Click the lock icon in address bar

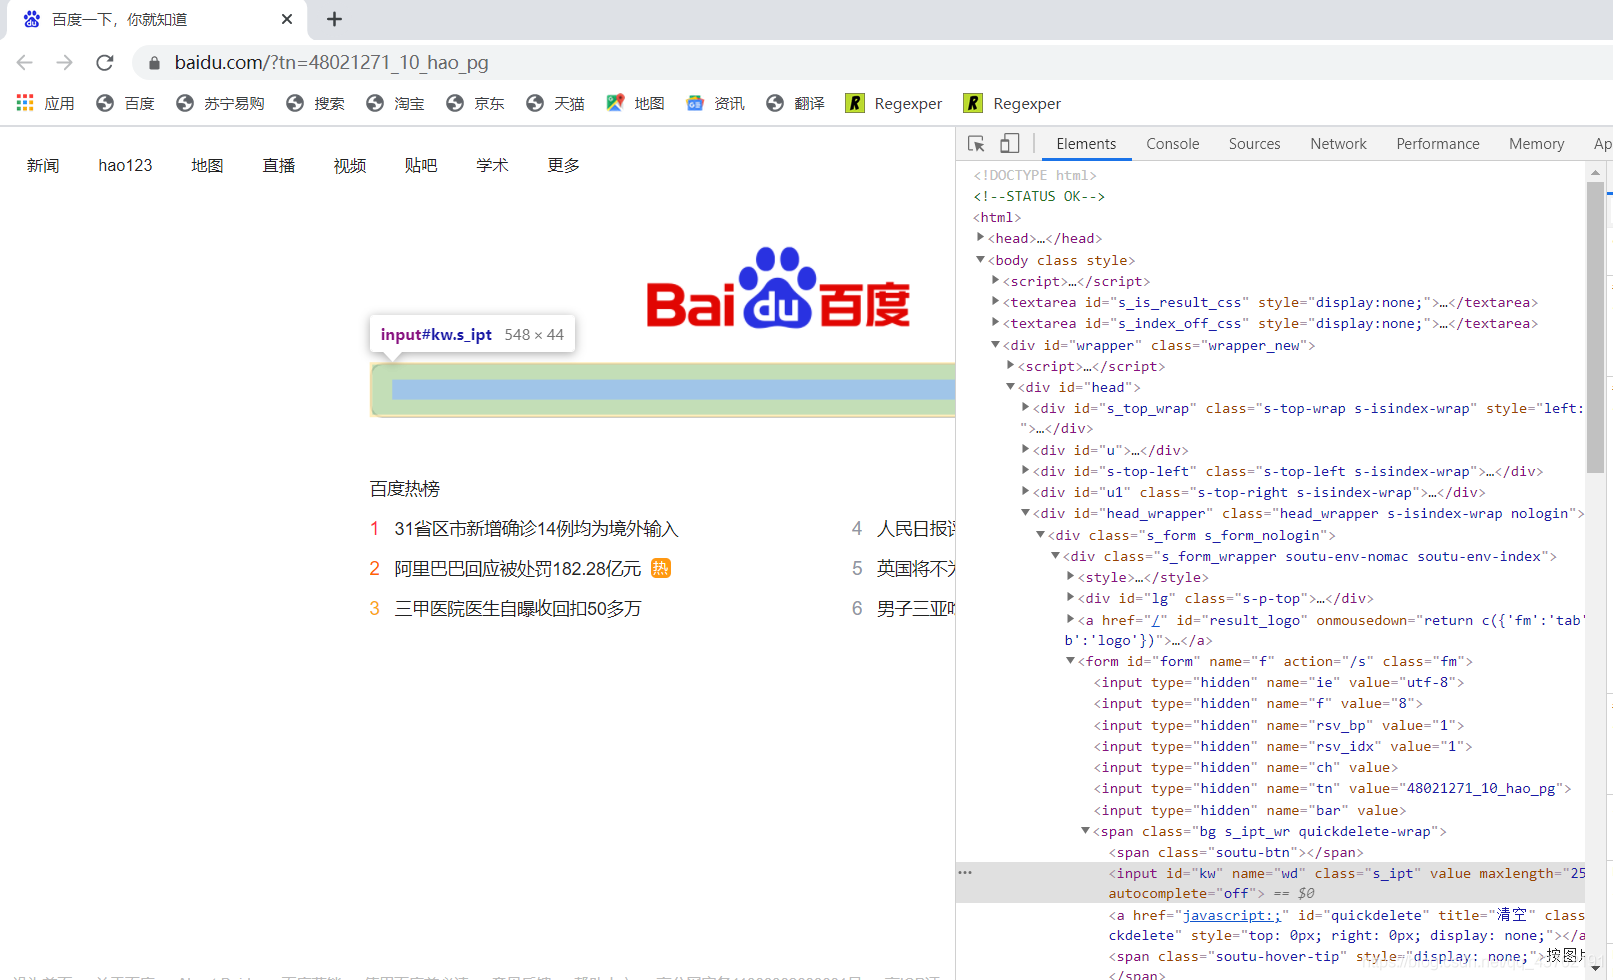[154, 63]
